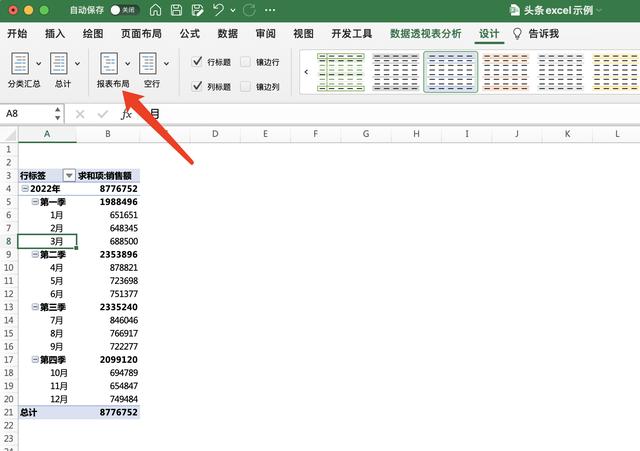Click the A8 name box field
Viewport: 640px width, 451px height.
[x=30, y=114]
